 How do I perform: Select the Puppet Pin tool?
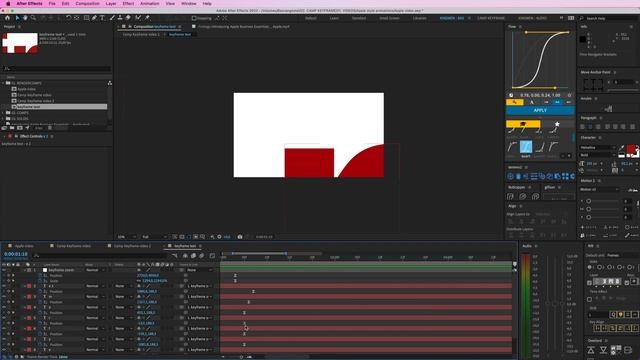pyautogui.click(x=147, y=18)
